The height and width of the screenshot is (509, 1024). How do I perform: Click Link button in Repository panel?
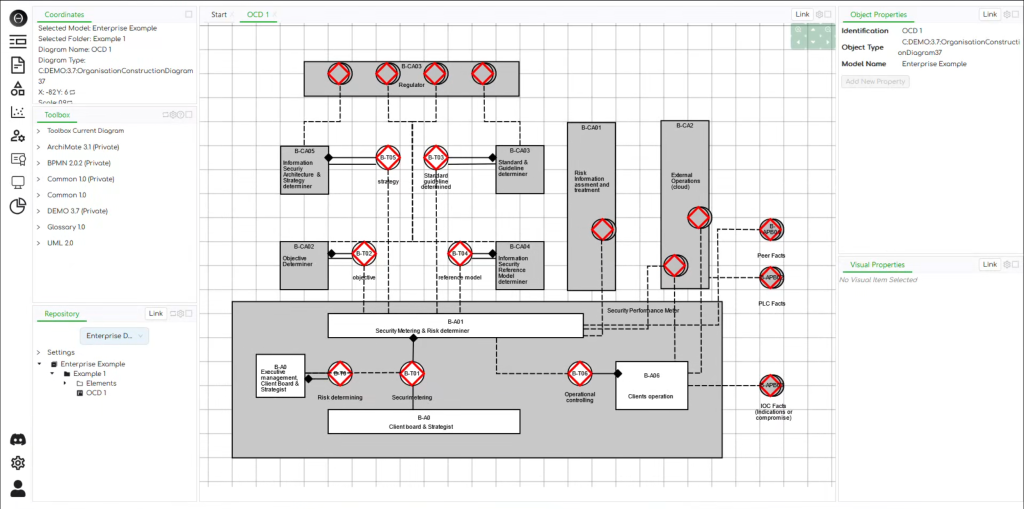156,314
